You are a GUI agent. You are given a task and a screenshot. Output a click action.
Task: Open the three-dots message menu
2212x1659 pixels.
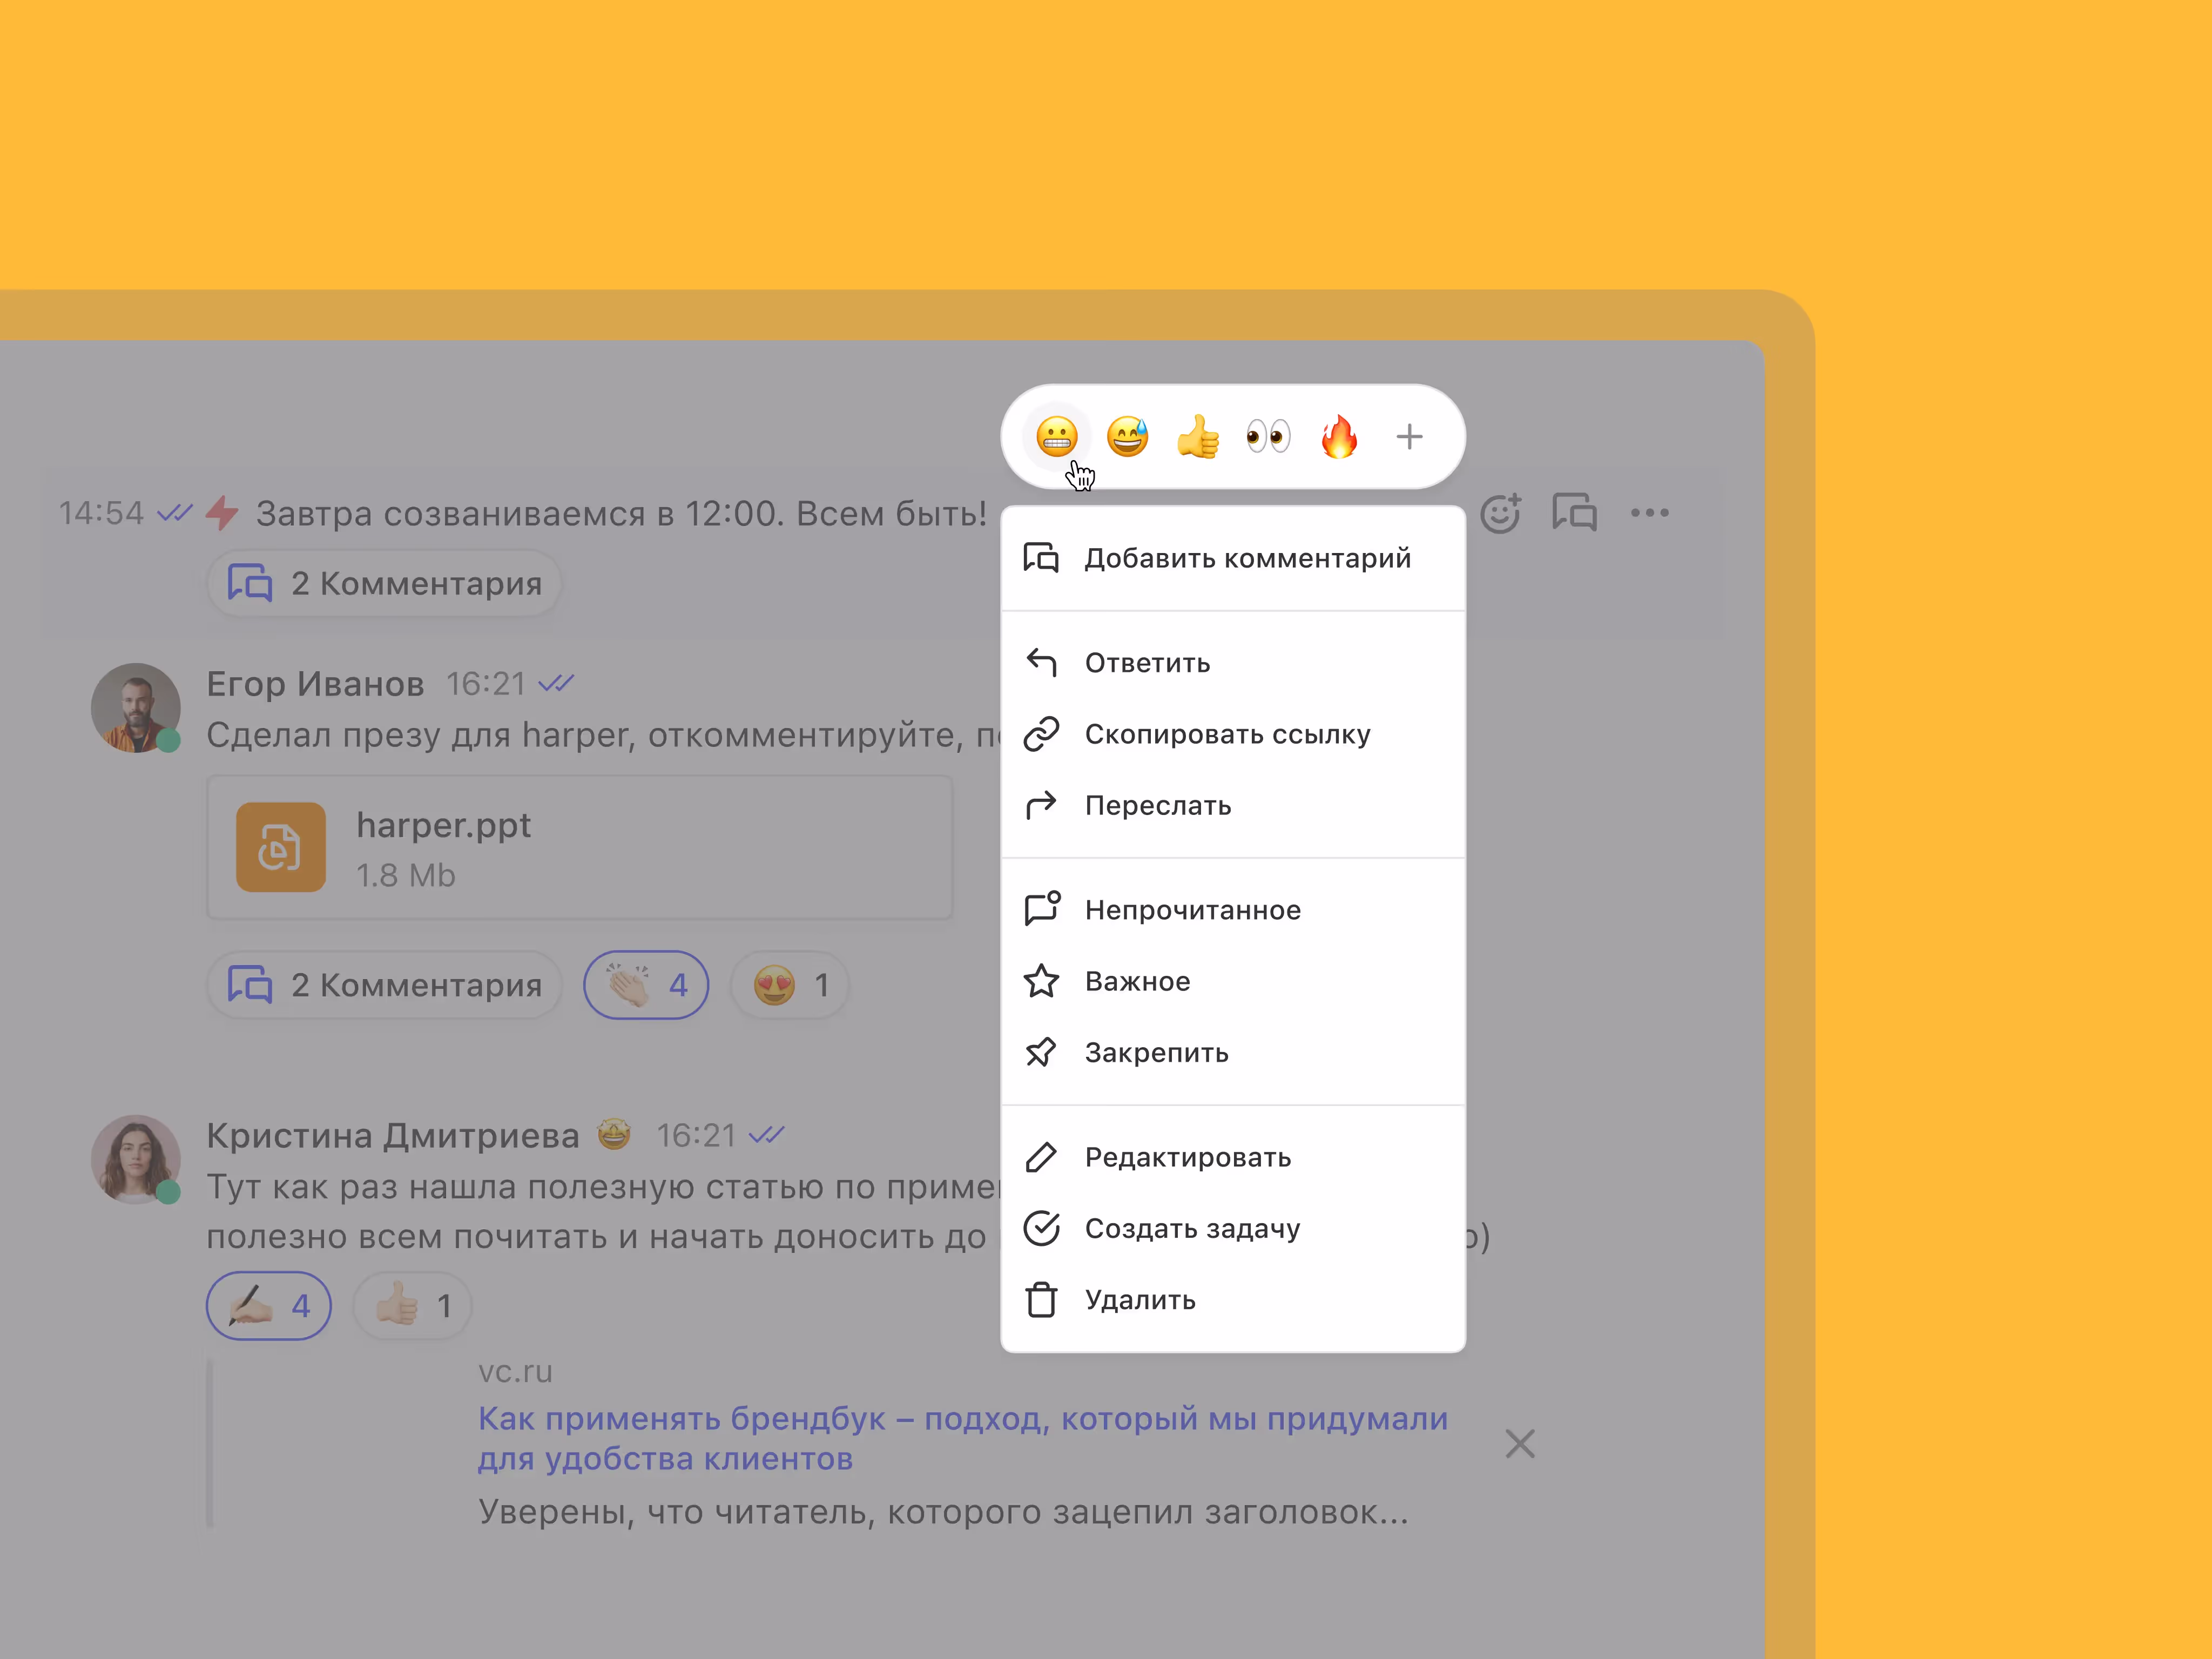(x=1649, y=513)
